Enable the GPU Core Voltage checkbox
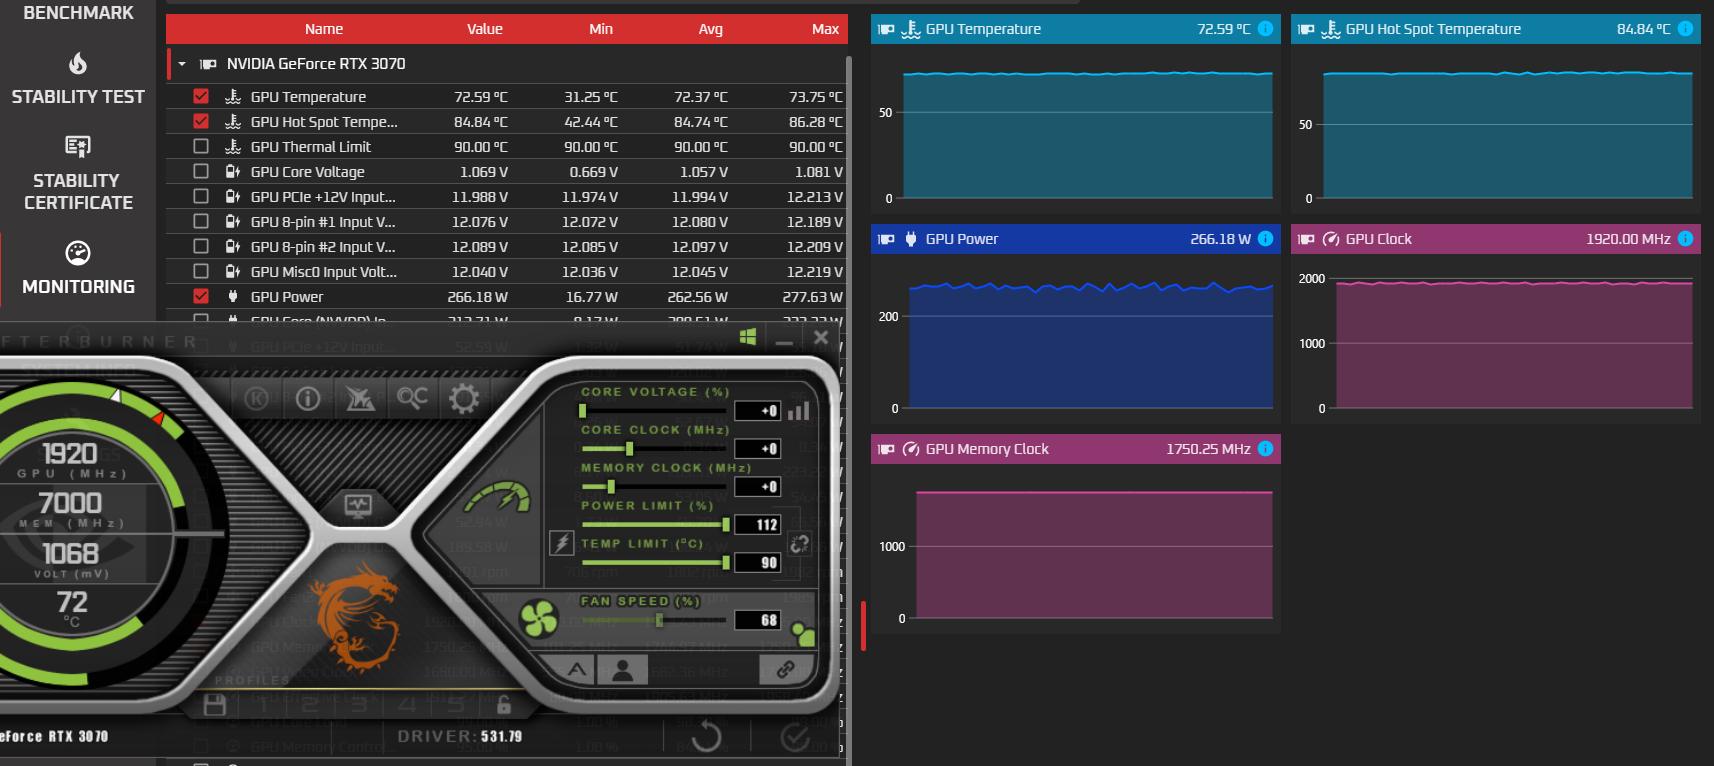This screenshot has height=766, width=1714. click(x=201, y=172)
